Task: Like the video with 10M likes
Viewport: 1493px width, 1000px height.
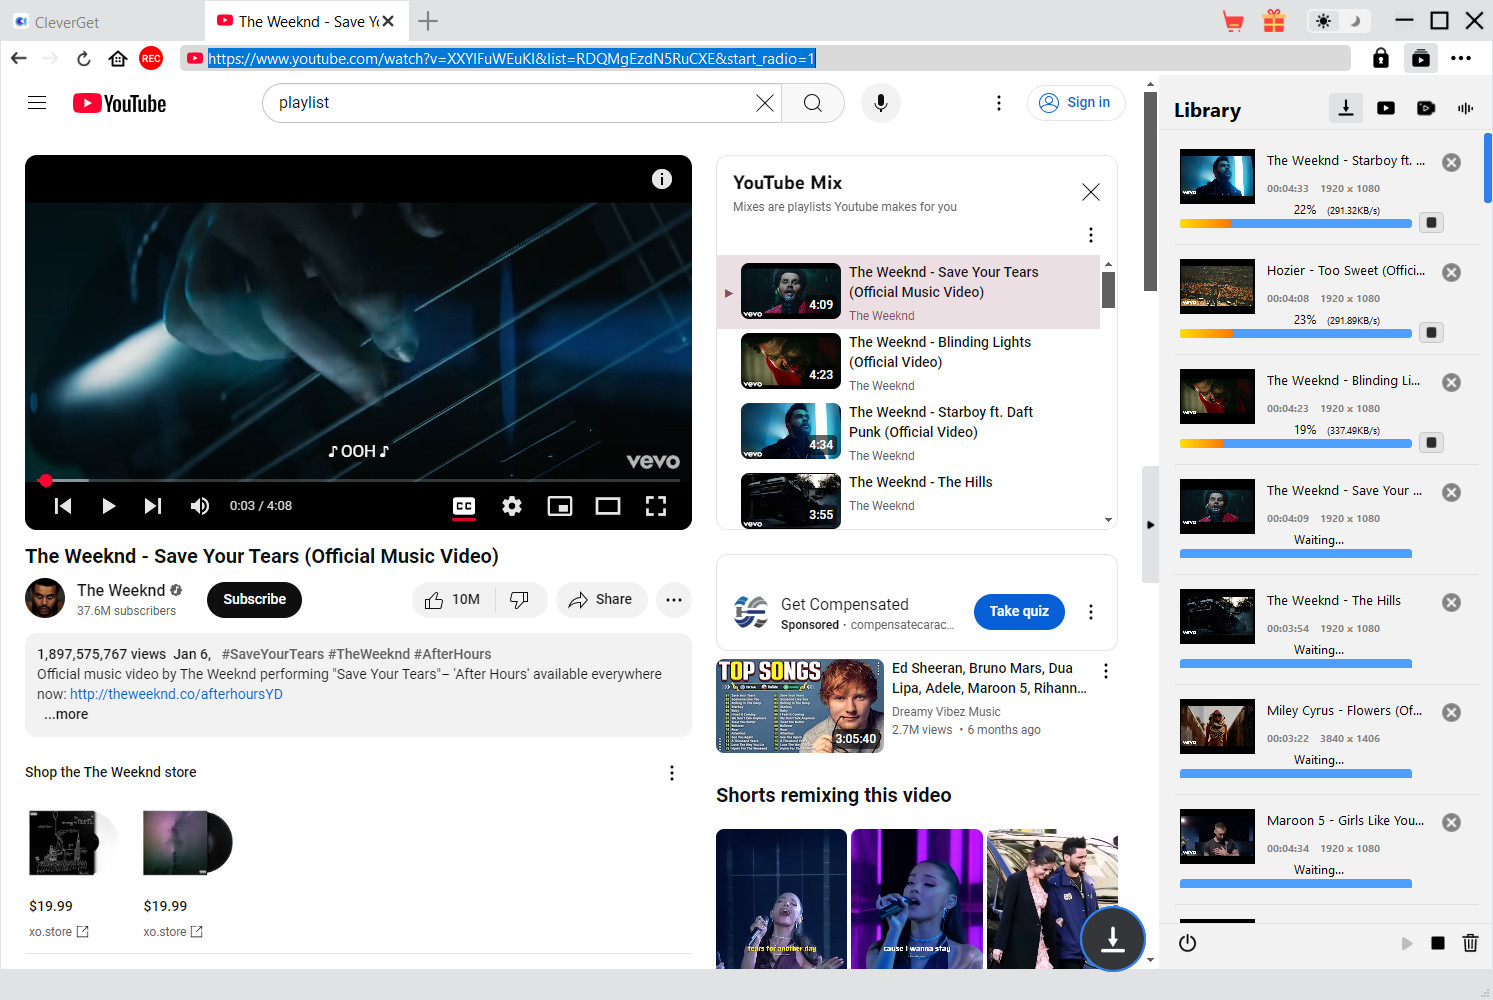Action: tap(453, 600)
